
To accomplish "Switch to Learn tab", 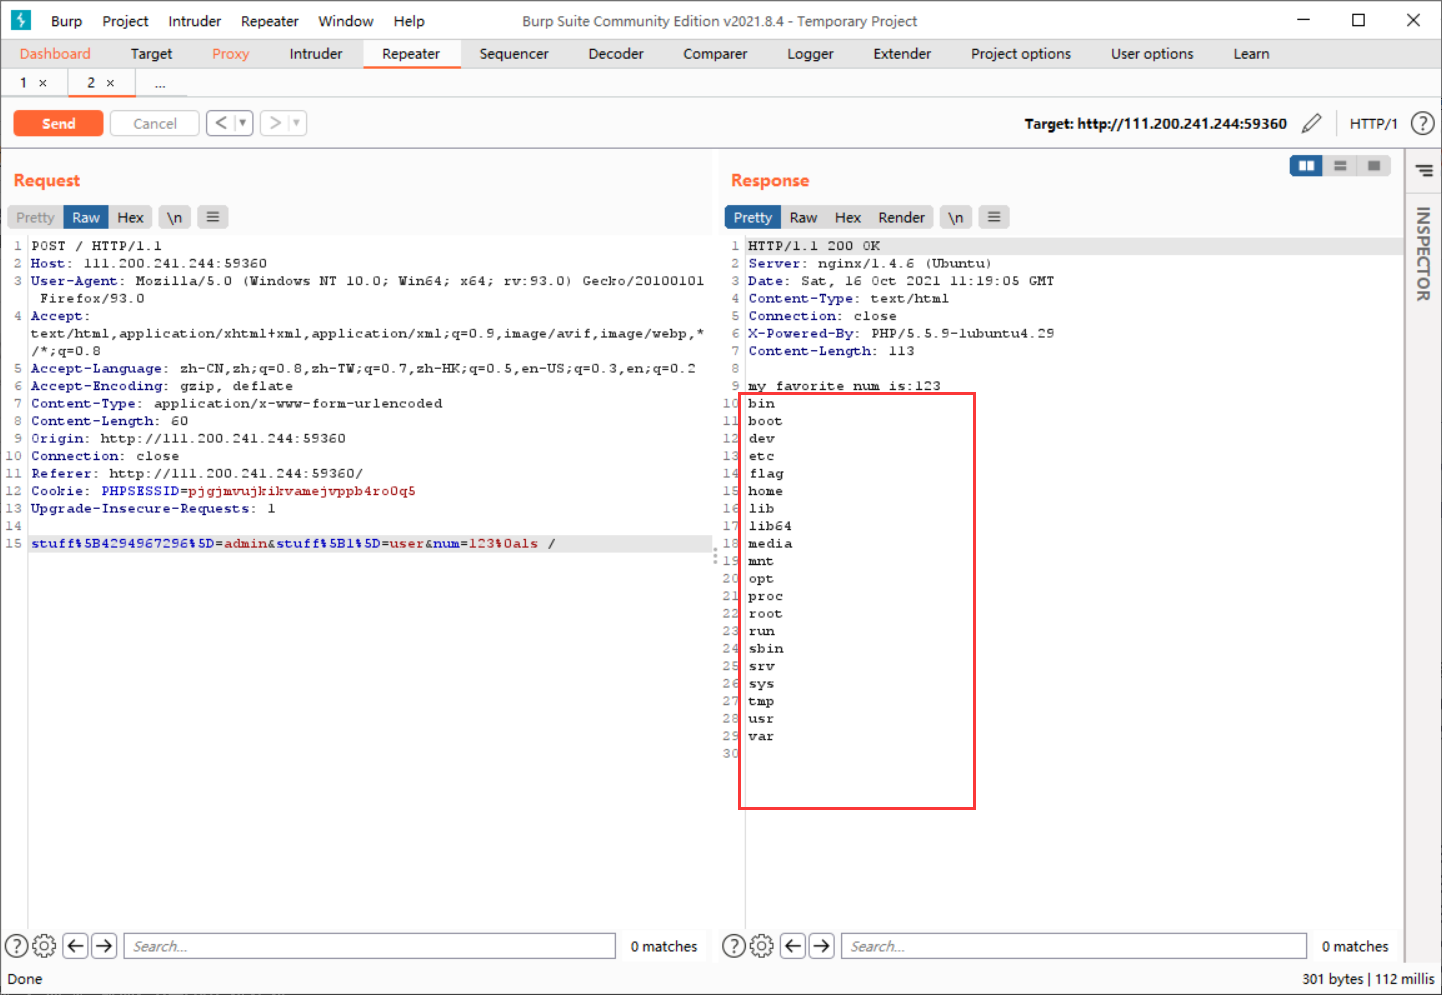I will [x=1251, y=54].
